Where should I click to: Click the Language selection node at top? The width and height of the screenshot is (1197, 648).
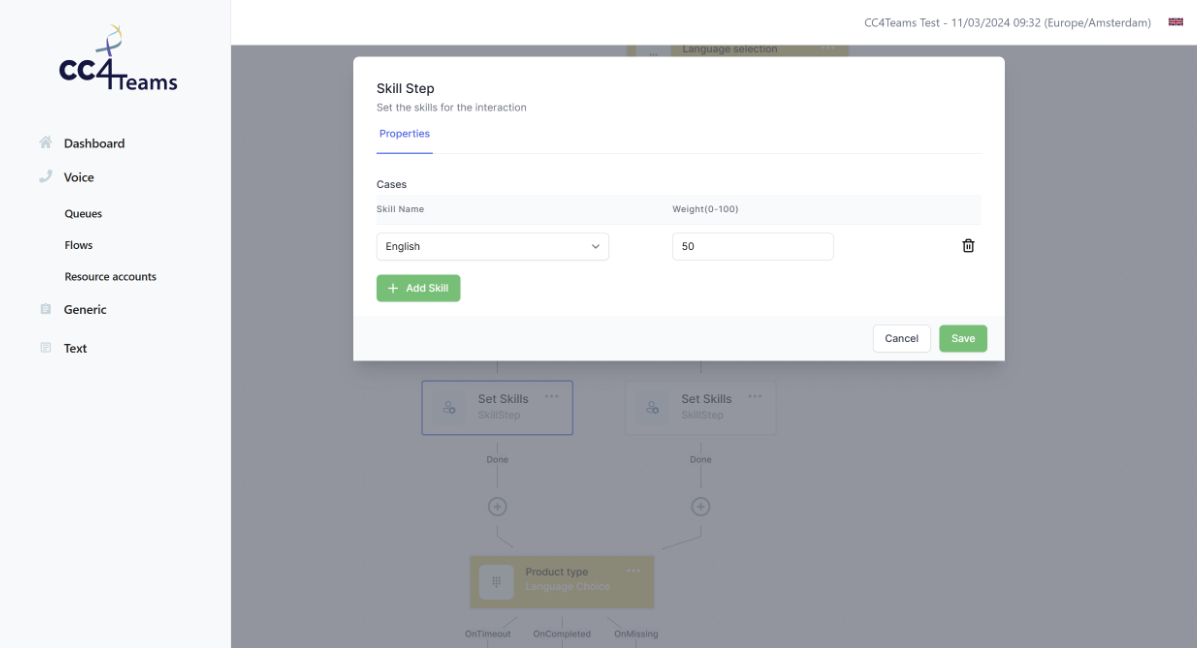737,50
